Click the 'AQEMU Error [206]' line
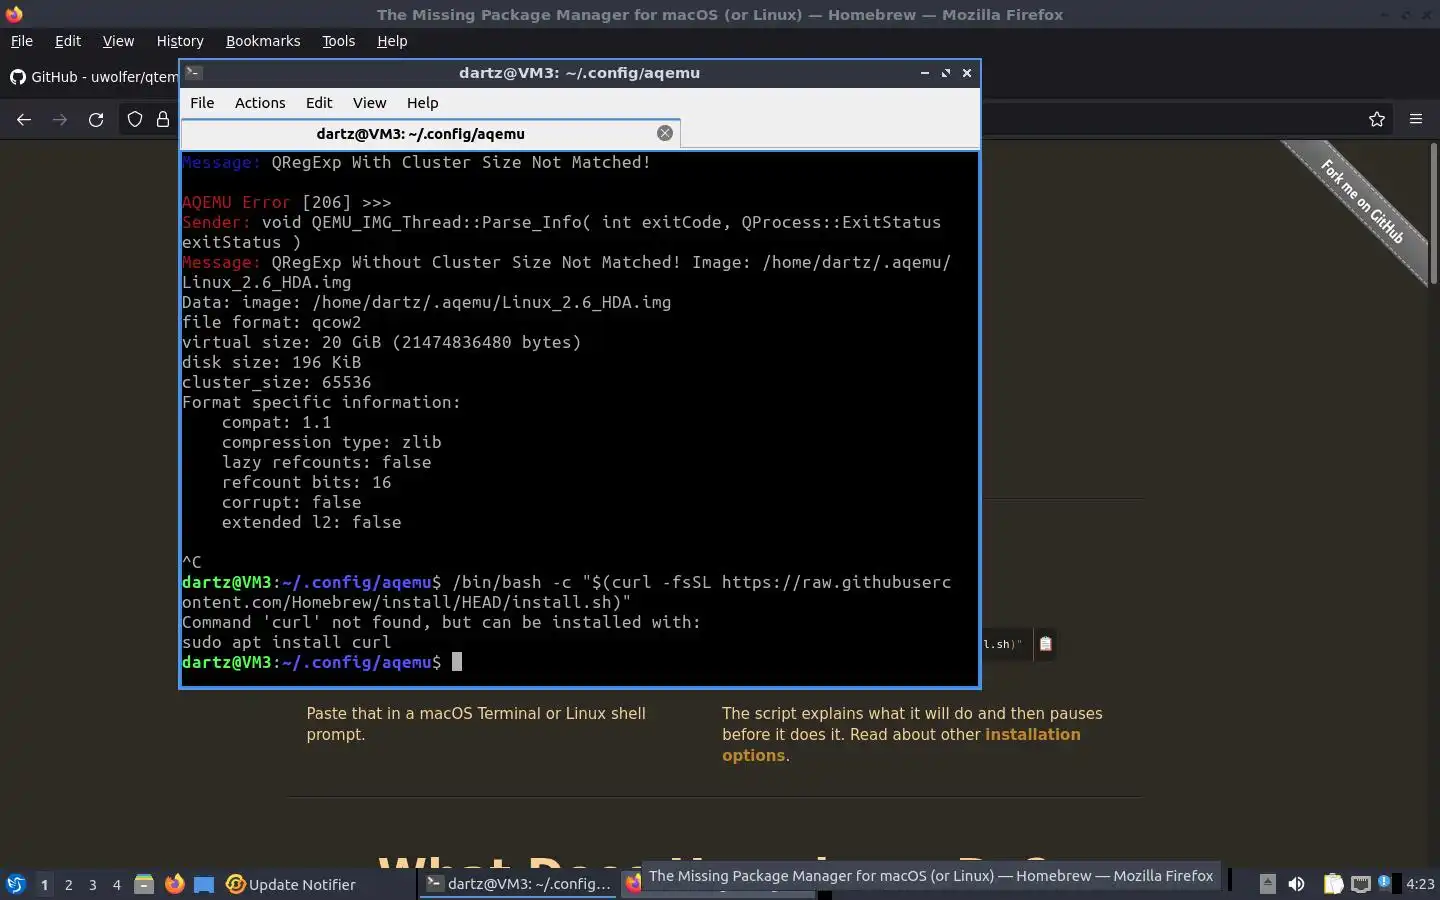 [x=286, y=202]
